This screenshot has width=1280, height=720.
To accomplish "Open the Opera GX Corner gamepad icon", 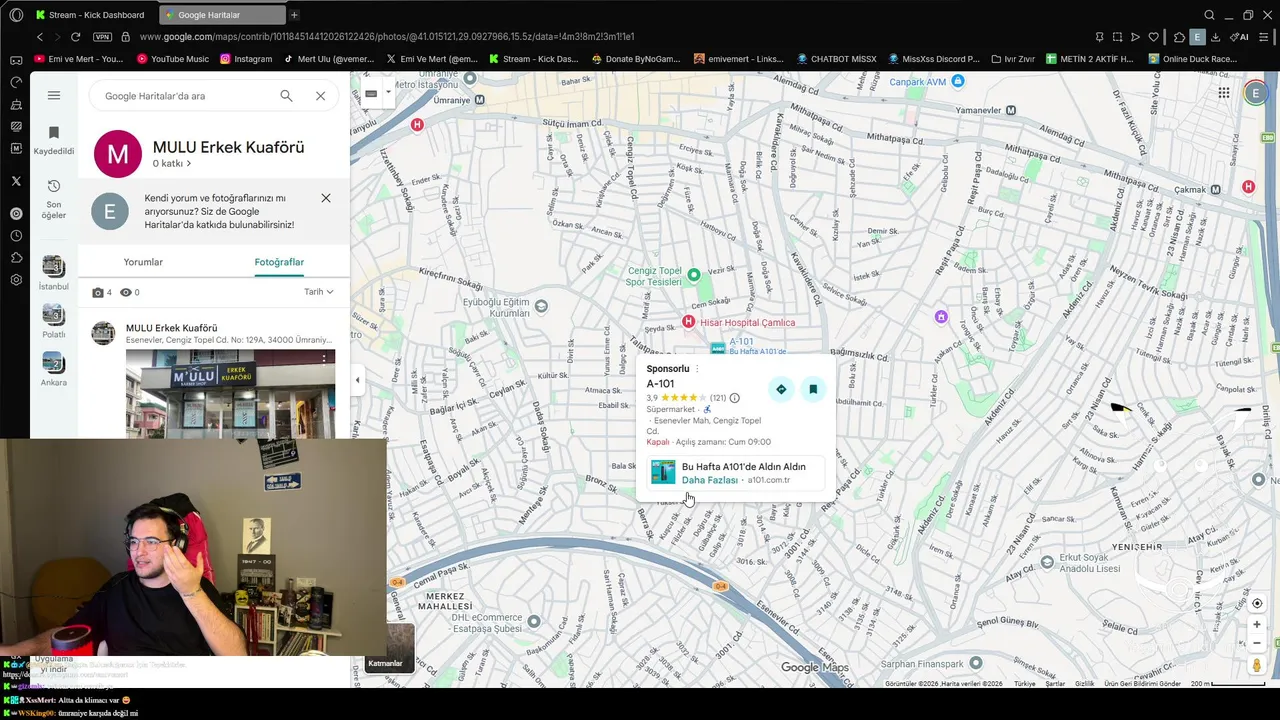I will click(x=16, y=59).
